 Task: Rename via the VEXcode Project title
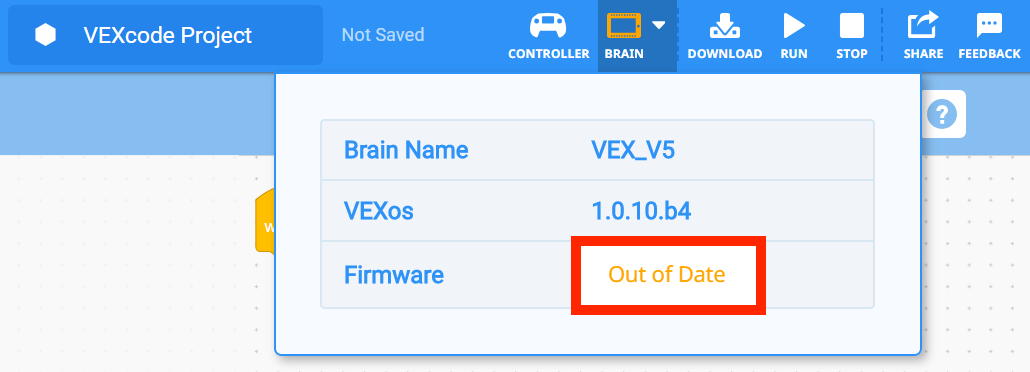click(168, 35)
